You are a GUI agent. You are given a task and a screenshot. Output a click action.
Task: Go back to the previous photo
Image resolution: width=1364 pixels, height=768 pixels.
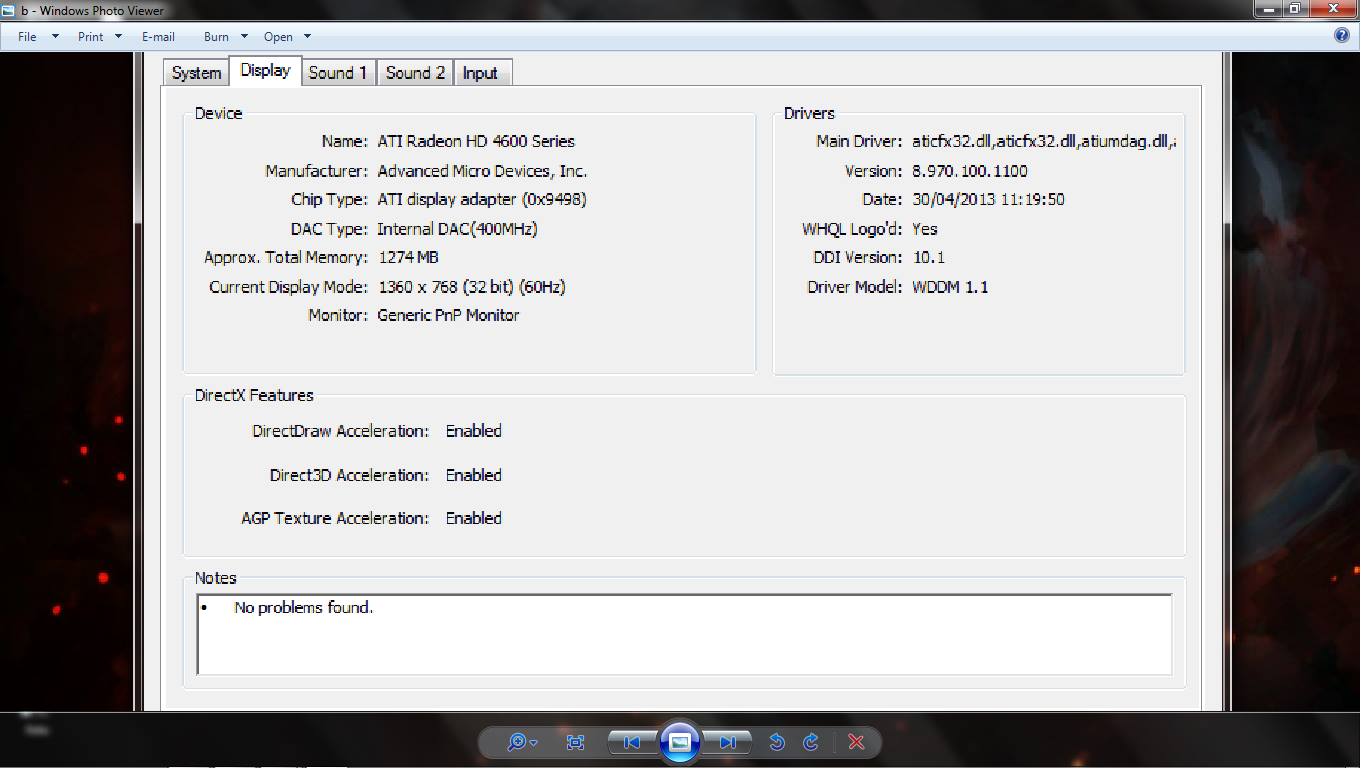pos(631,741)
